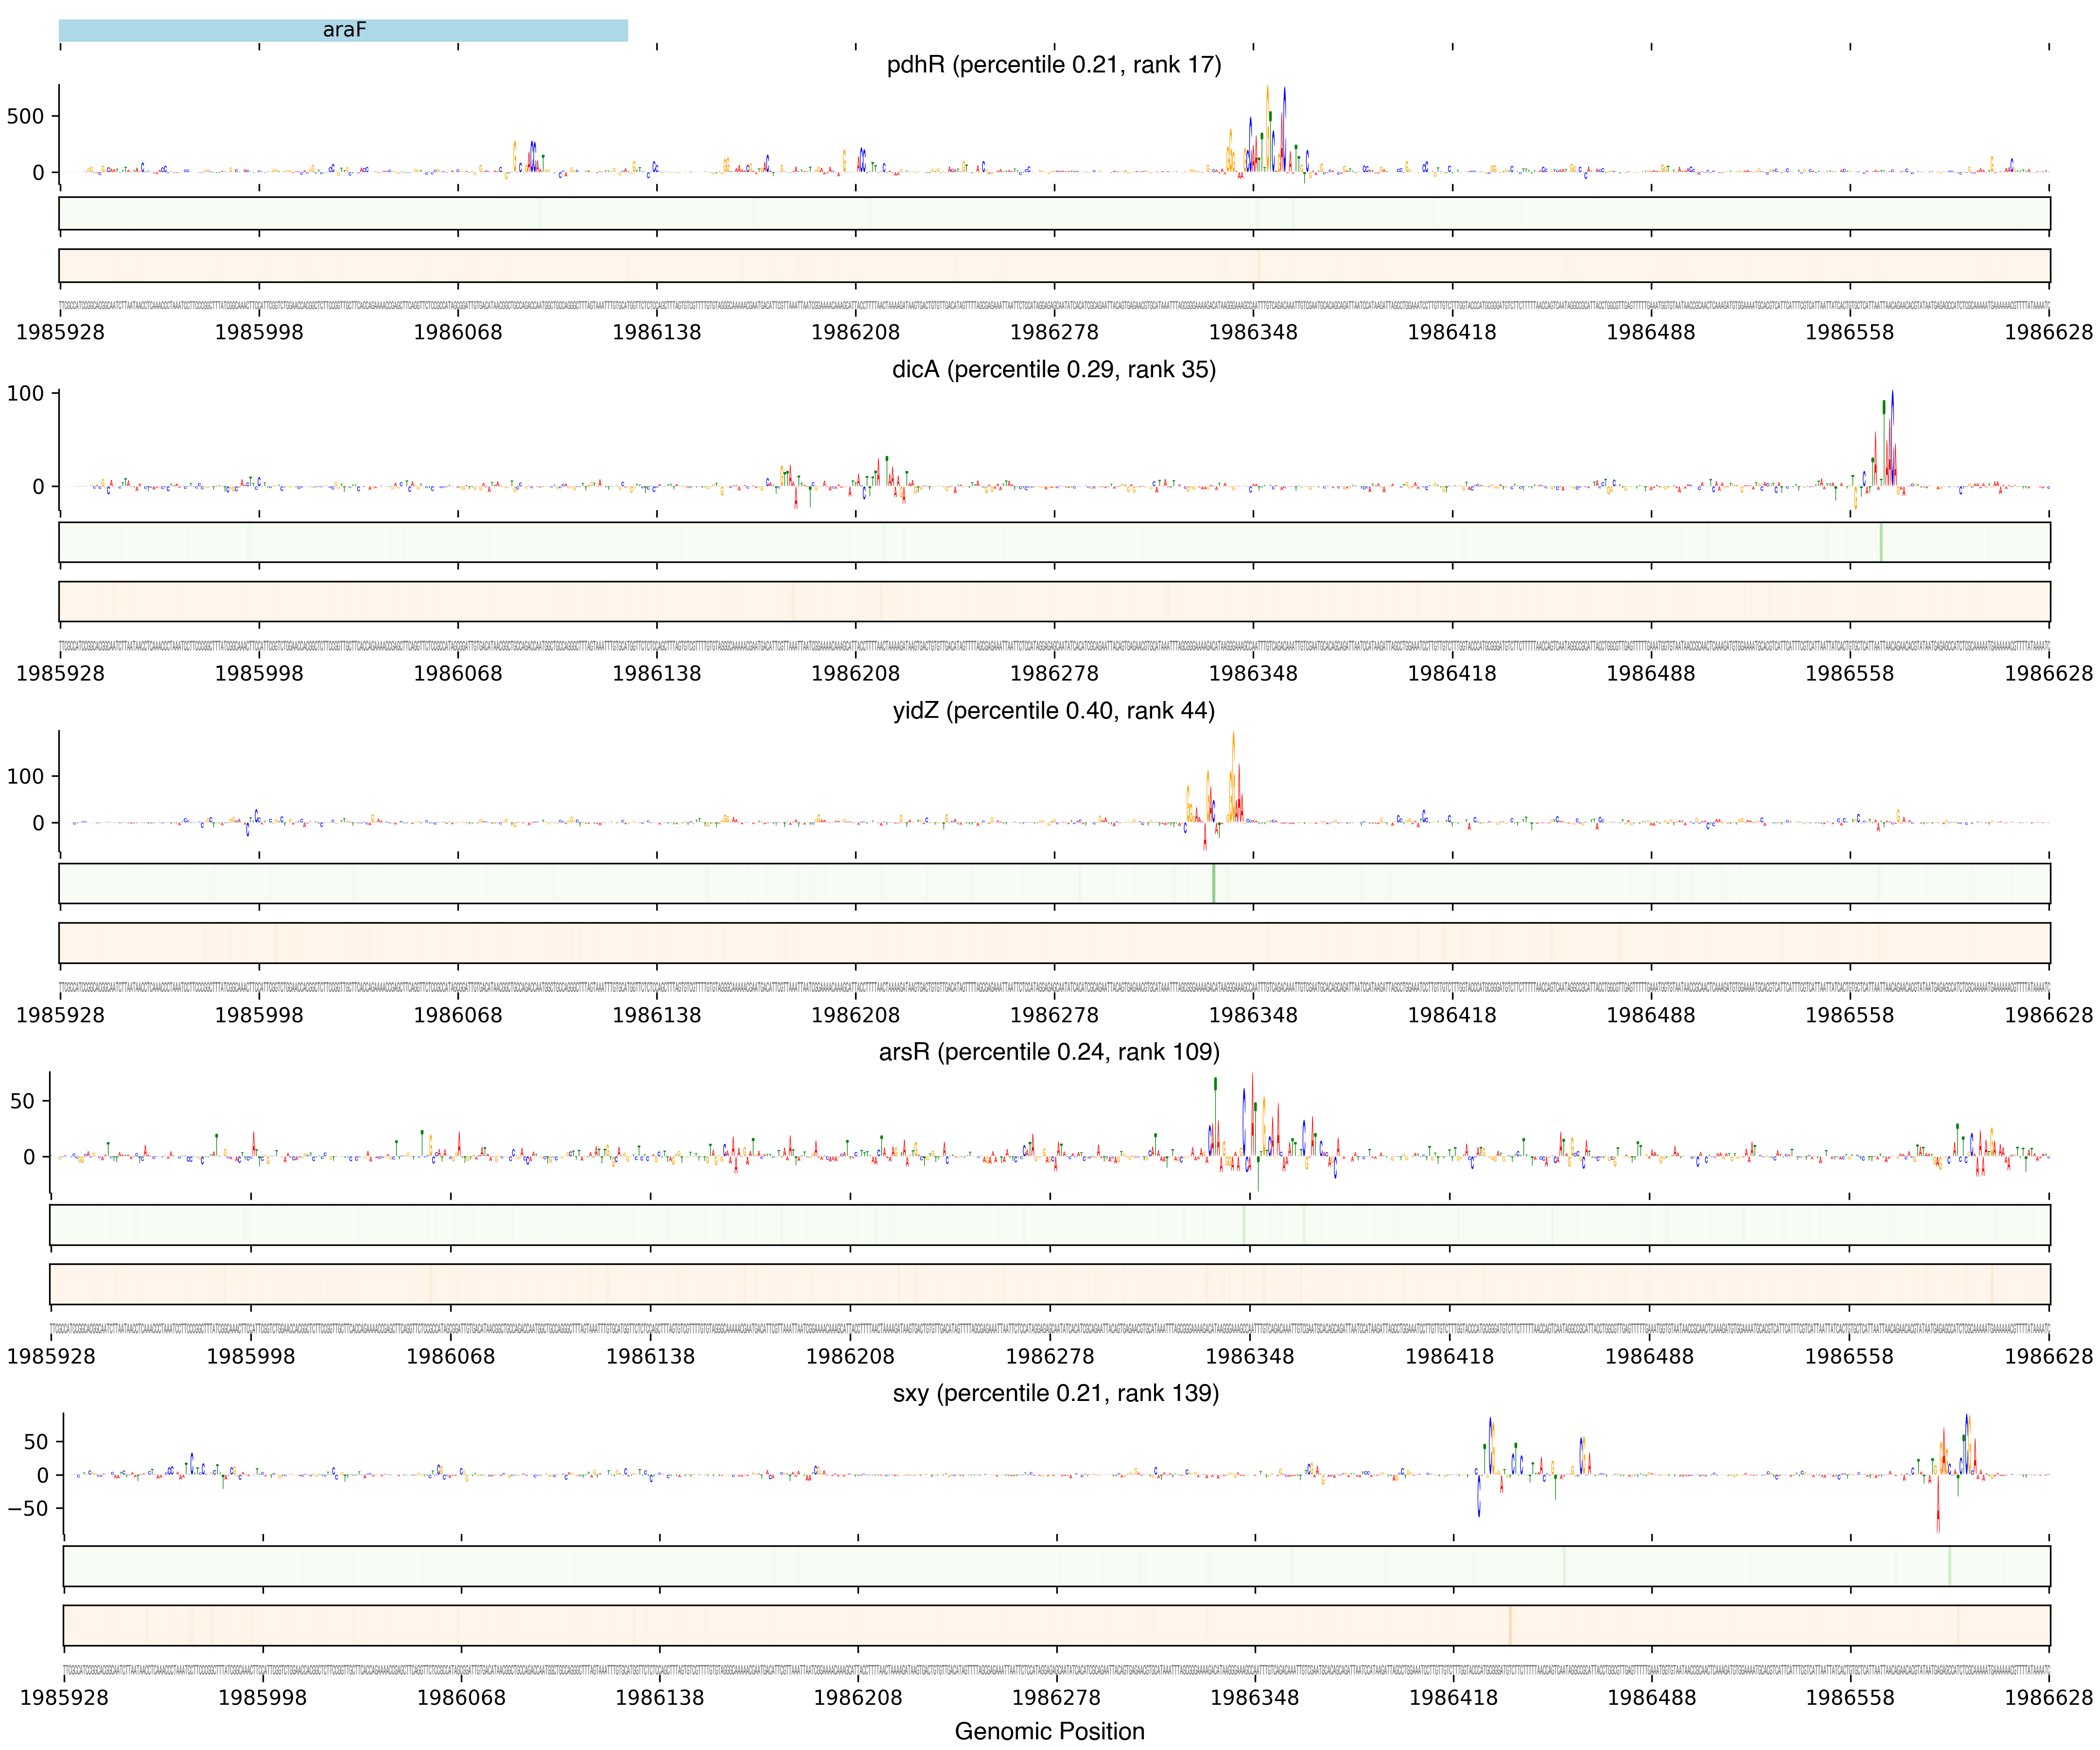Click the yidZ percentile 0.40 title
The height and width of the screenshot is (1750, 2100).
click(x=1054, y=710)
